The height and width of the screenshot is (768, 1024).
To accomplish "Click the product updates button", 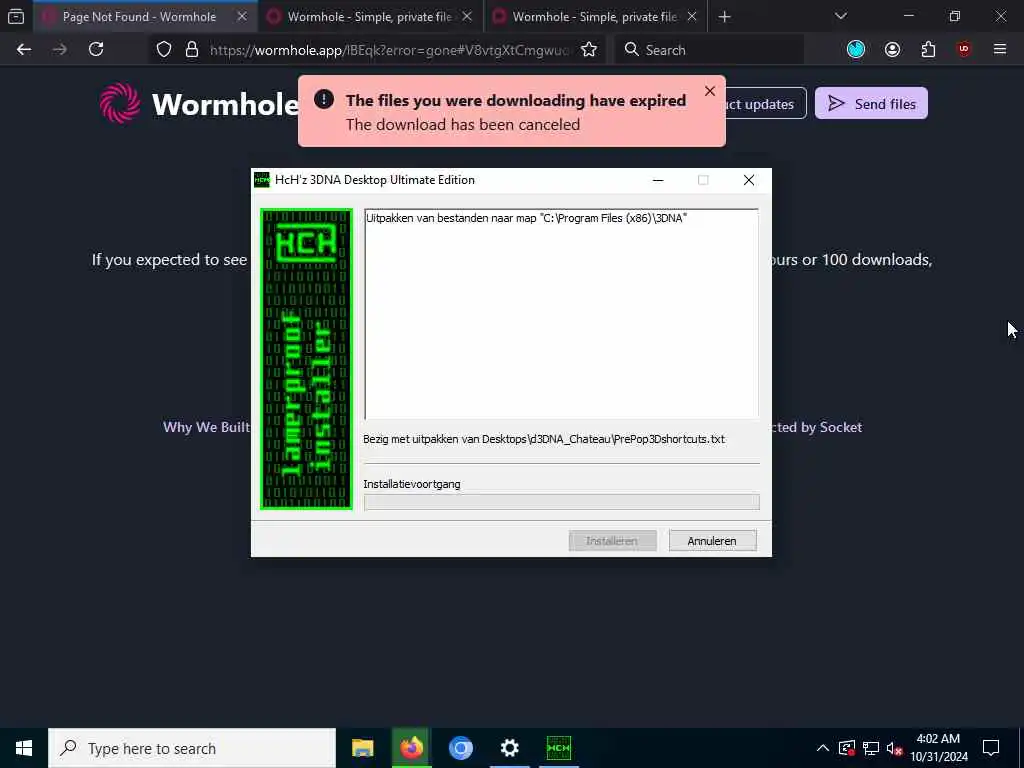I will click(765, 104).
